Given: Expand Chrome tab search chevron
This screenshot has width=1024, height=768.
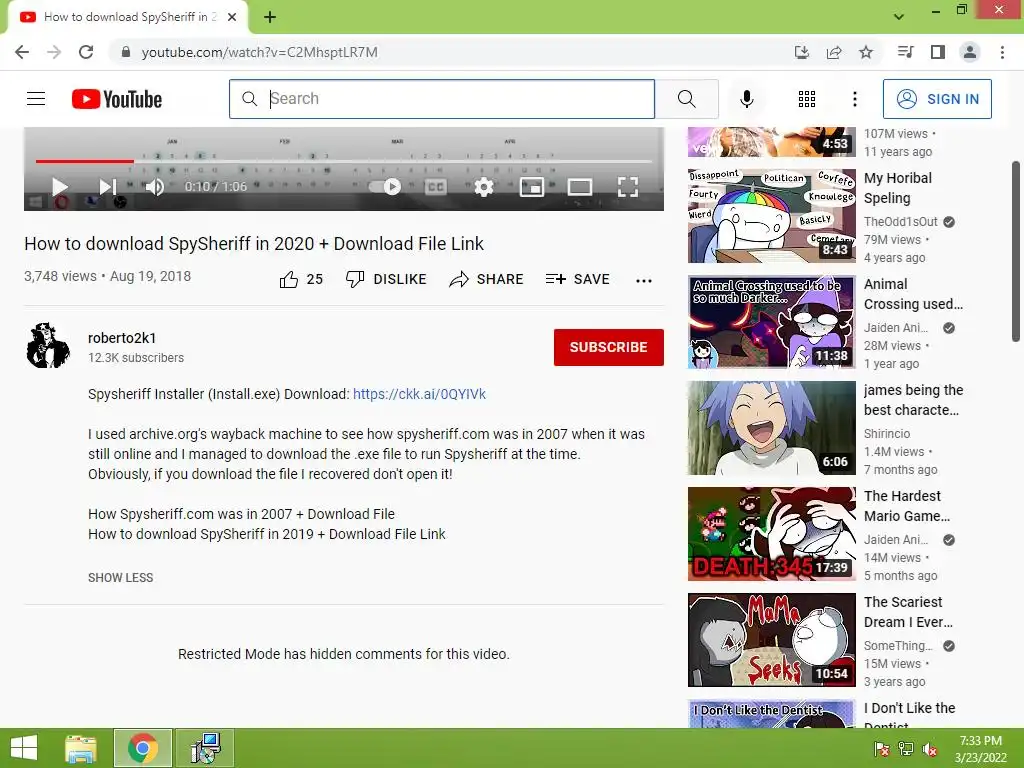Looking at the screenshot, I should tap(899, 16).
